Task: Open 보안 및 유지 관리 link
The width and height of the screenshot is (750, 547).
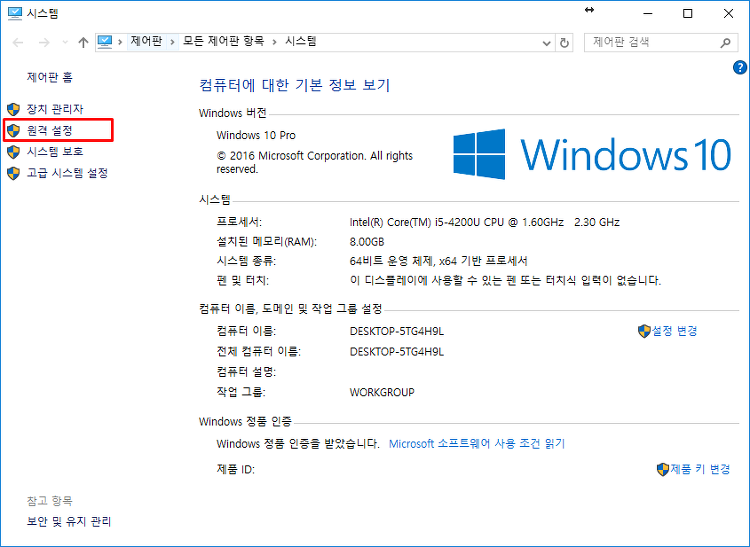Action: 69,521
